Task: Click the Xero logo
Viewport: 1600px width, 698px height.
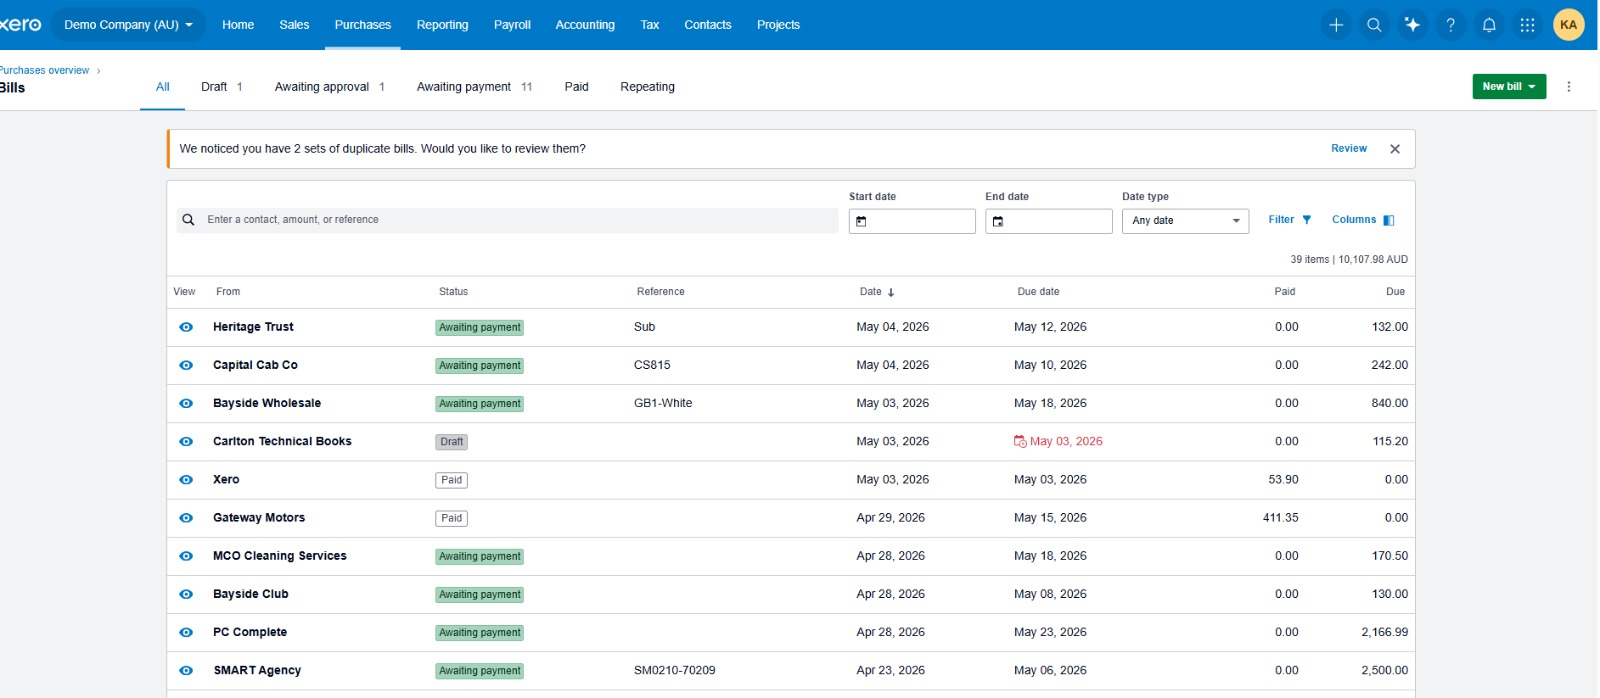Action: click(x=20, y=24)
